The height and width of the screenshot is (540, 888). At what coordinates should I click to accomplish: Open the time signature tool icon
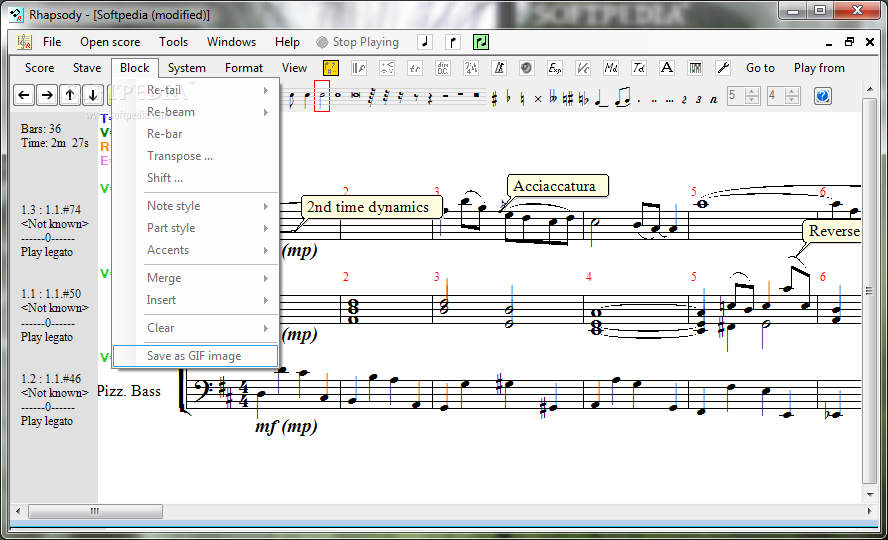click(471, 68)
